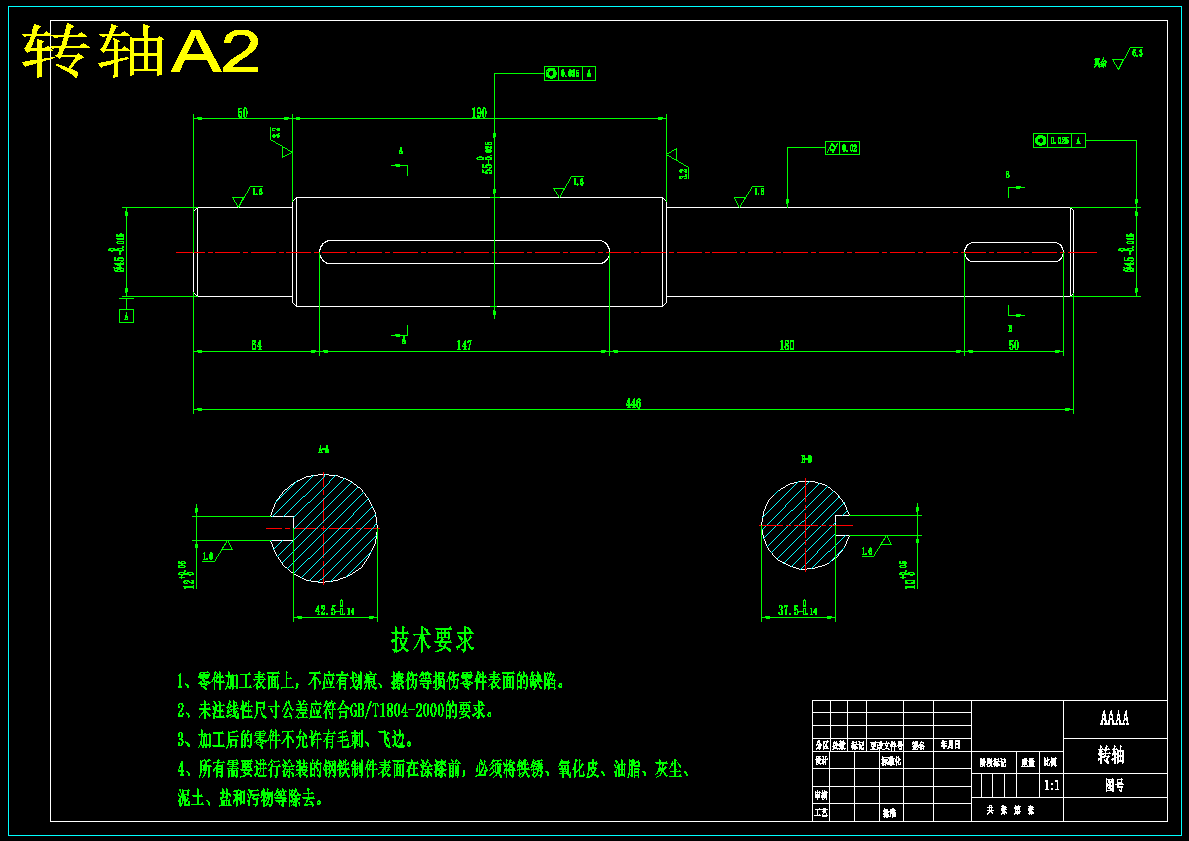Select requirement line 3 about 毛刺、飞边
Viewport: 1189px width, 841px height.
click(x=295, y=739)
